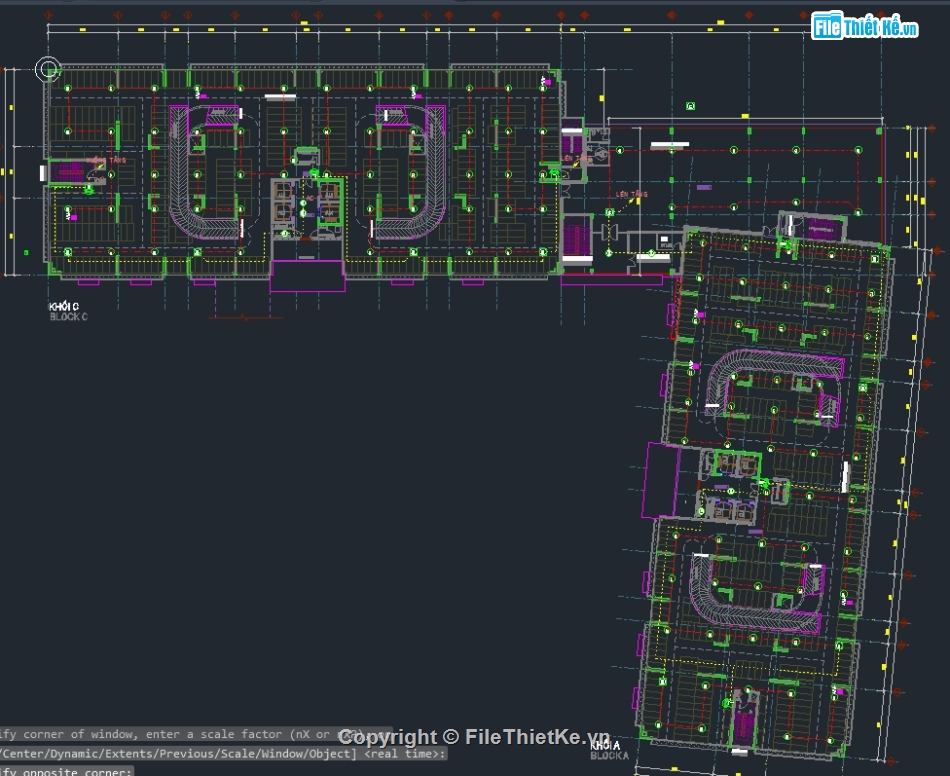Select the right U-shaped ramp in Block C
Image resolution: width=950 pixels, height=776 pixels.
408,173
